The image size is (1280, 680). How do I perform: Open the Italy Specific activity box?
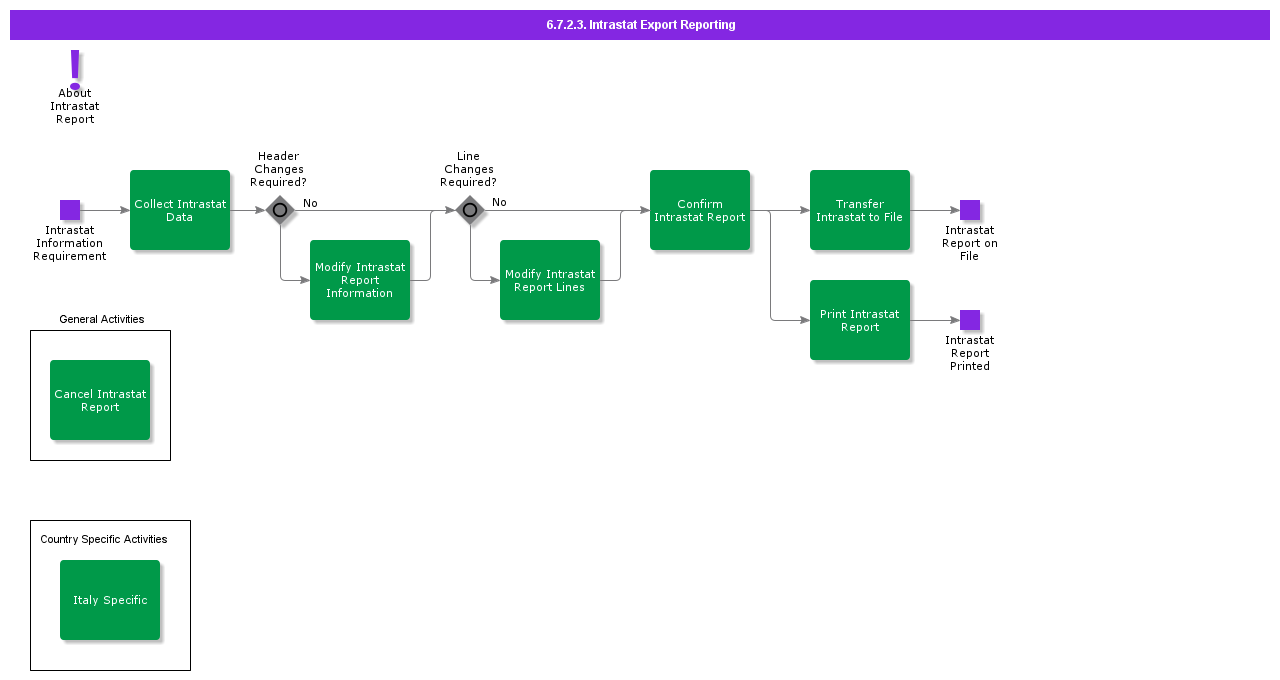pyautogui.click(x=110, y=600)
